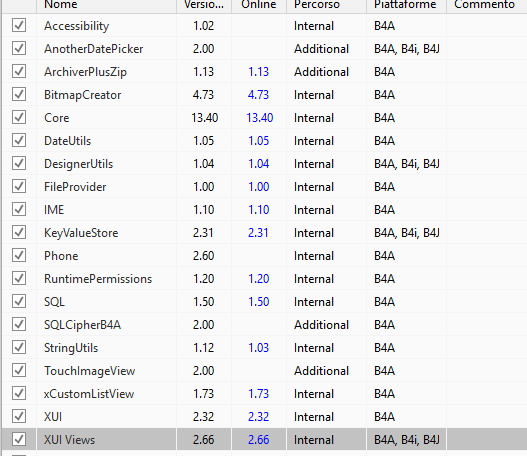Sort by the Percorso column header

tap(326, 5)
